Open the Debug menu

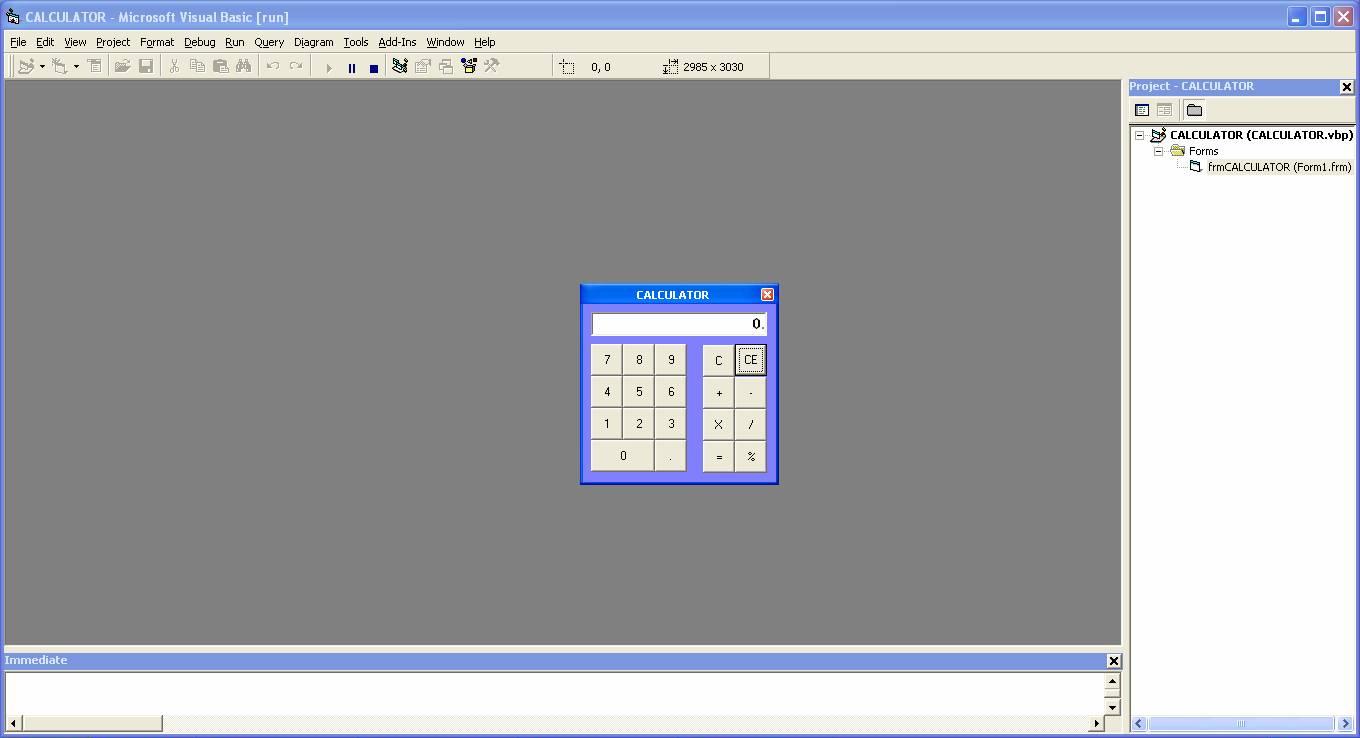(x=199, y=42)
